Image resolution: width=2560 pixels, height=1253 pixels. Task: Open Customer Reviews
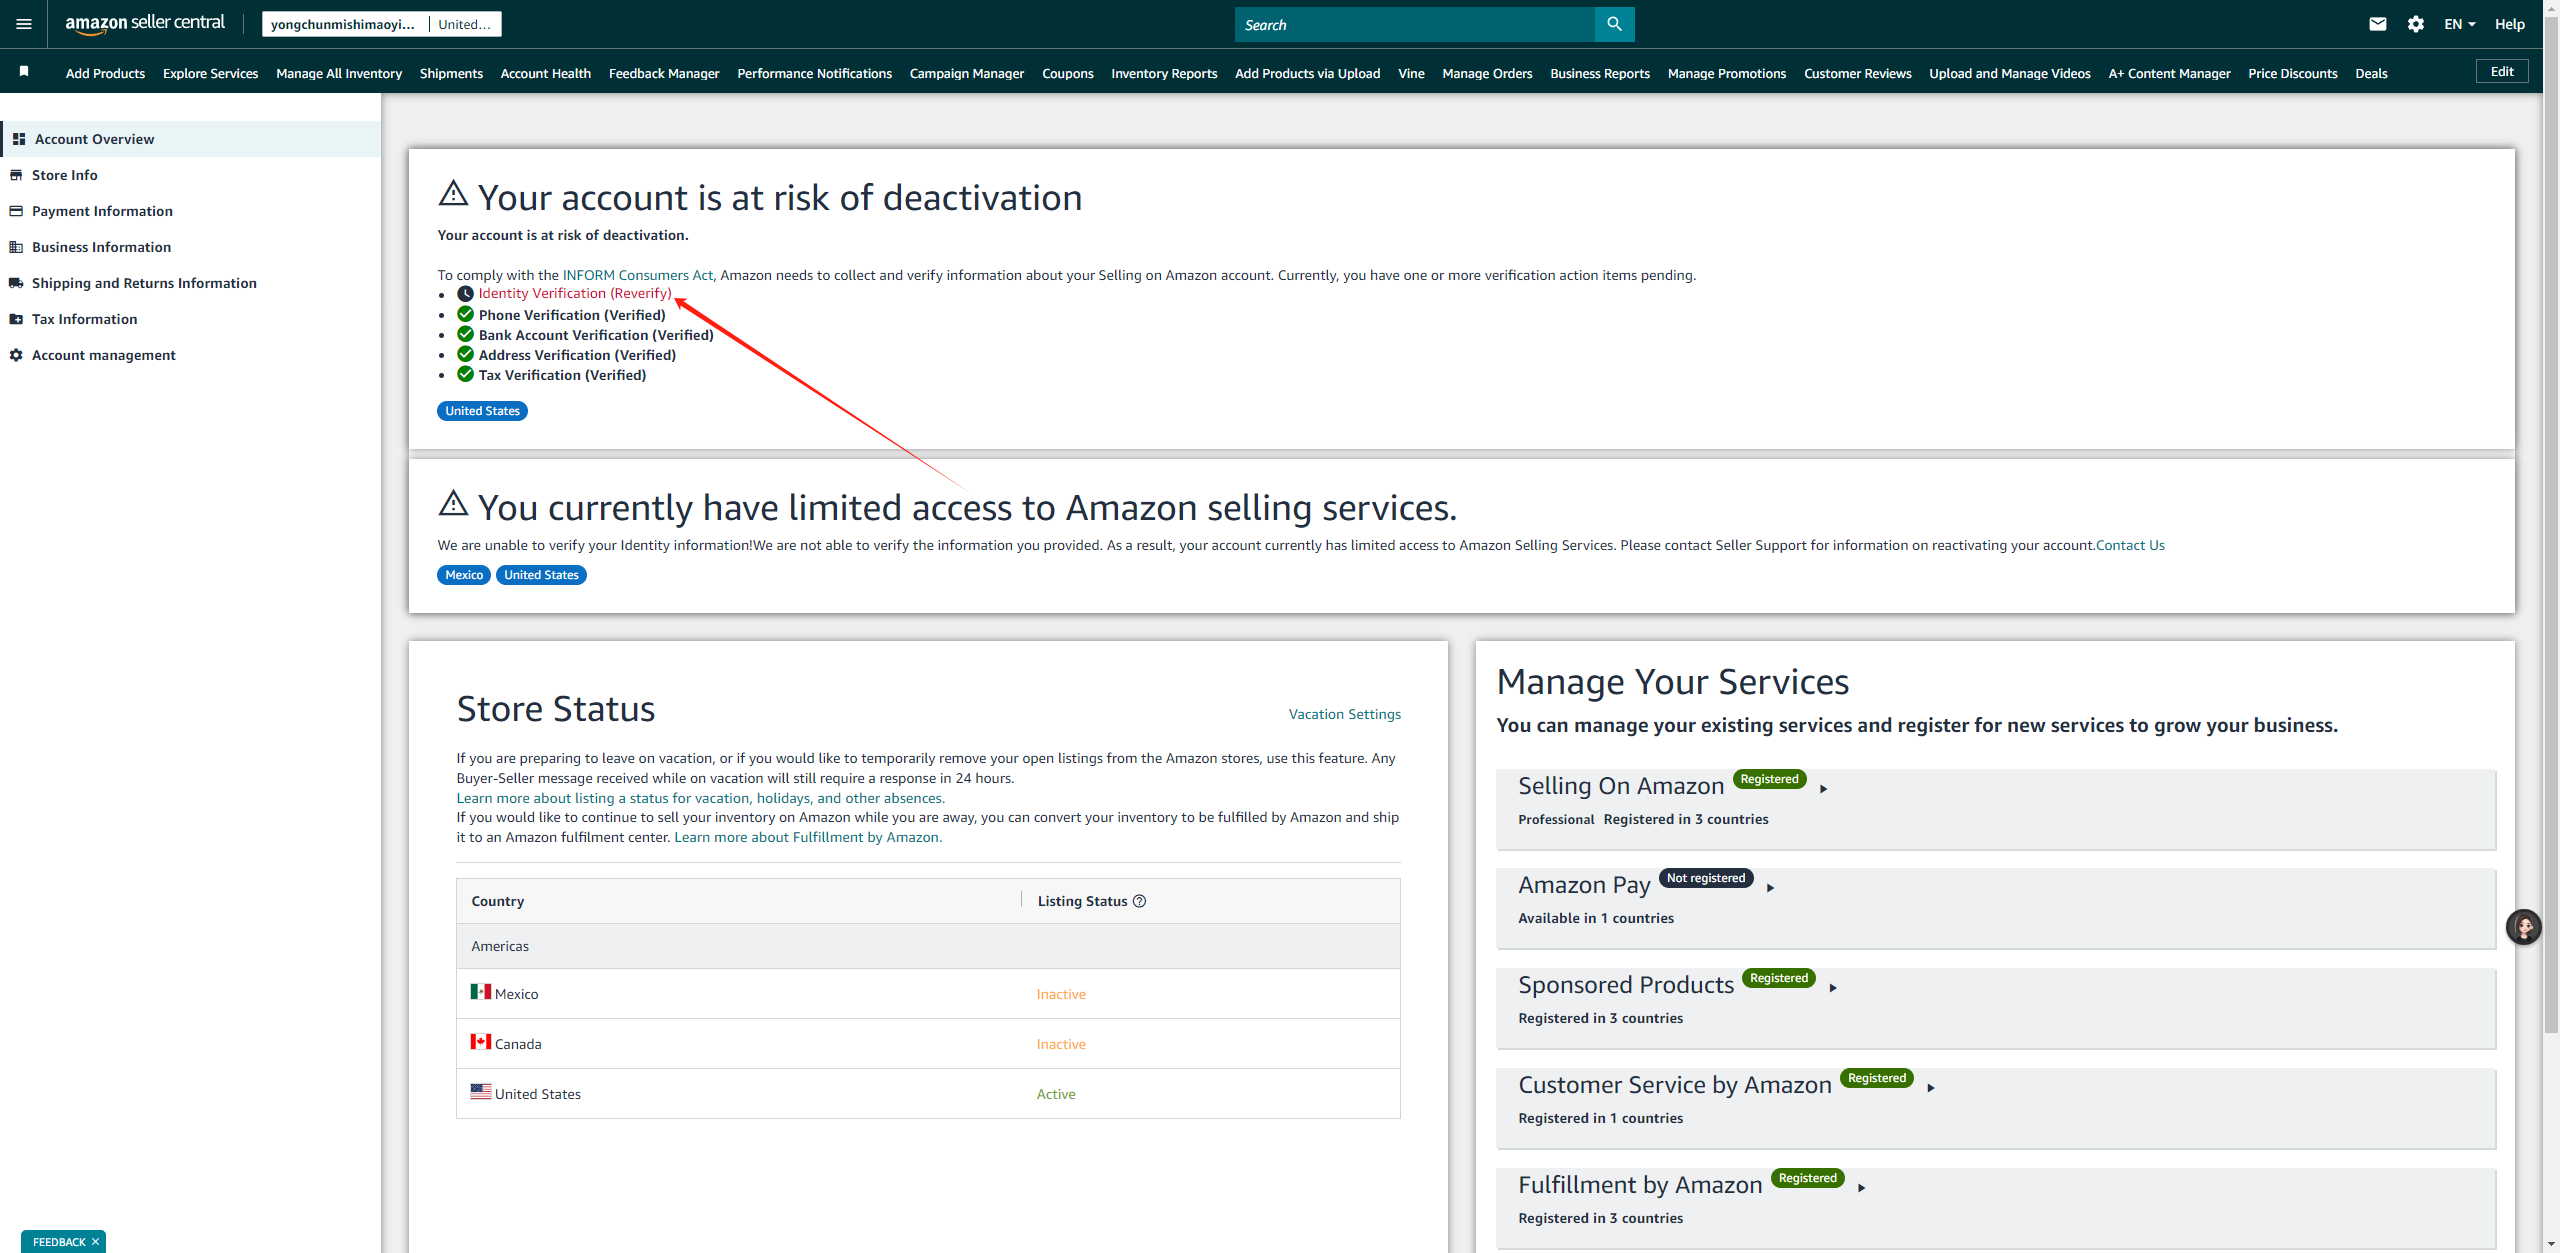(1857, 73)
